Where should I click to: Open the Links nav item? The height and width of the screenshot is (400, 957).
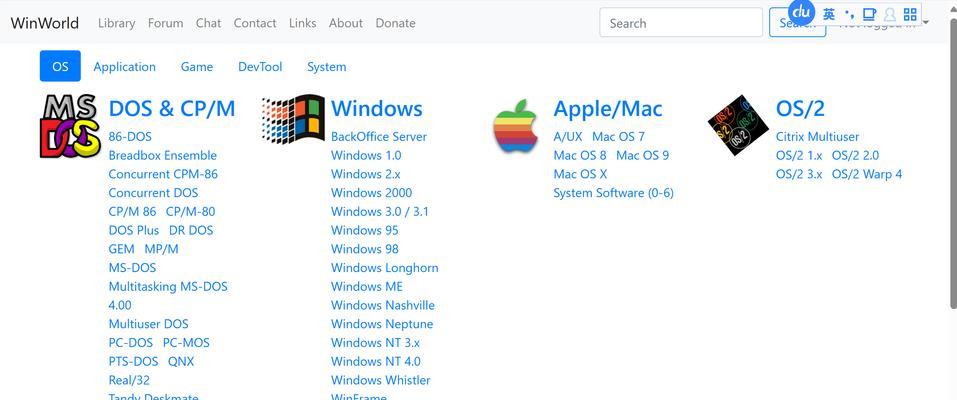click(x=303, y=23)
